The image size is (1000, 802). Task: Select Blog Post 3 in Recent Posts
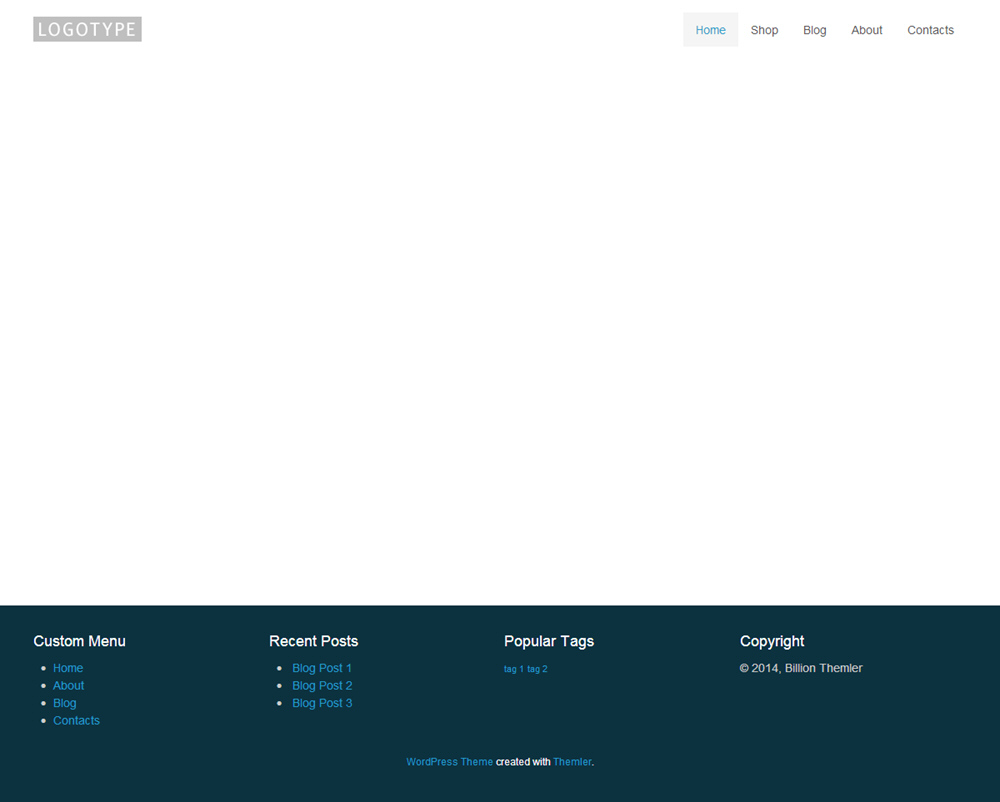coord(322,703)
